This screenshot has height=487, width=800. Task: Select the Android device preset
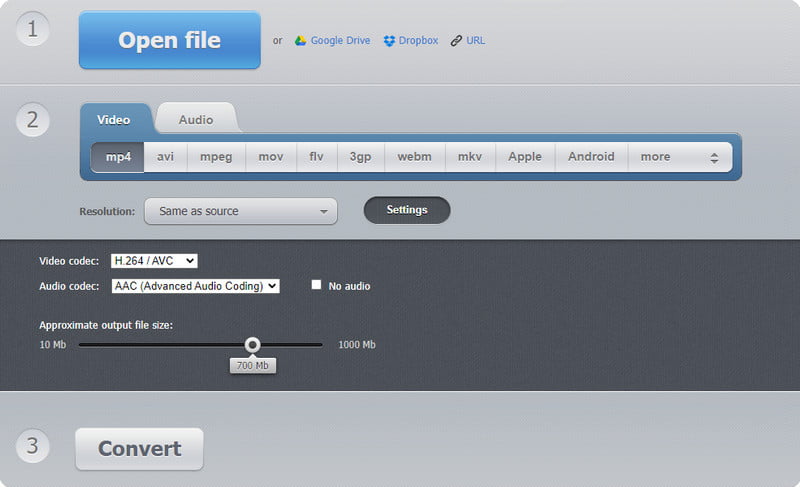[591, 157]
